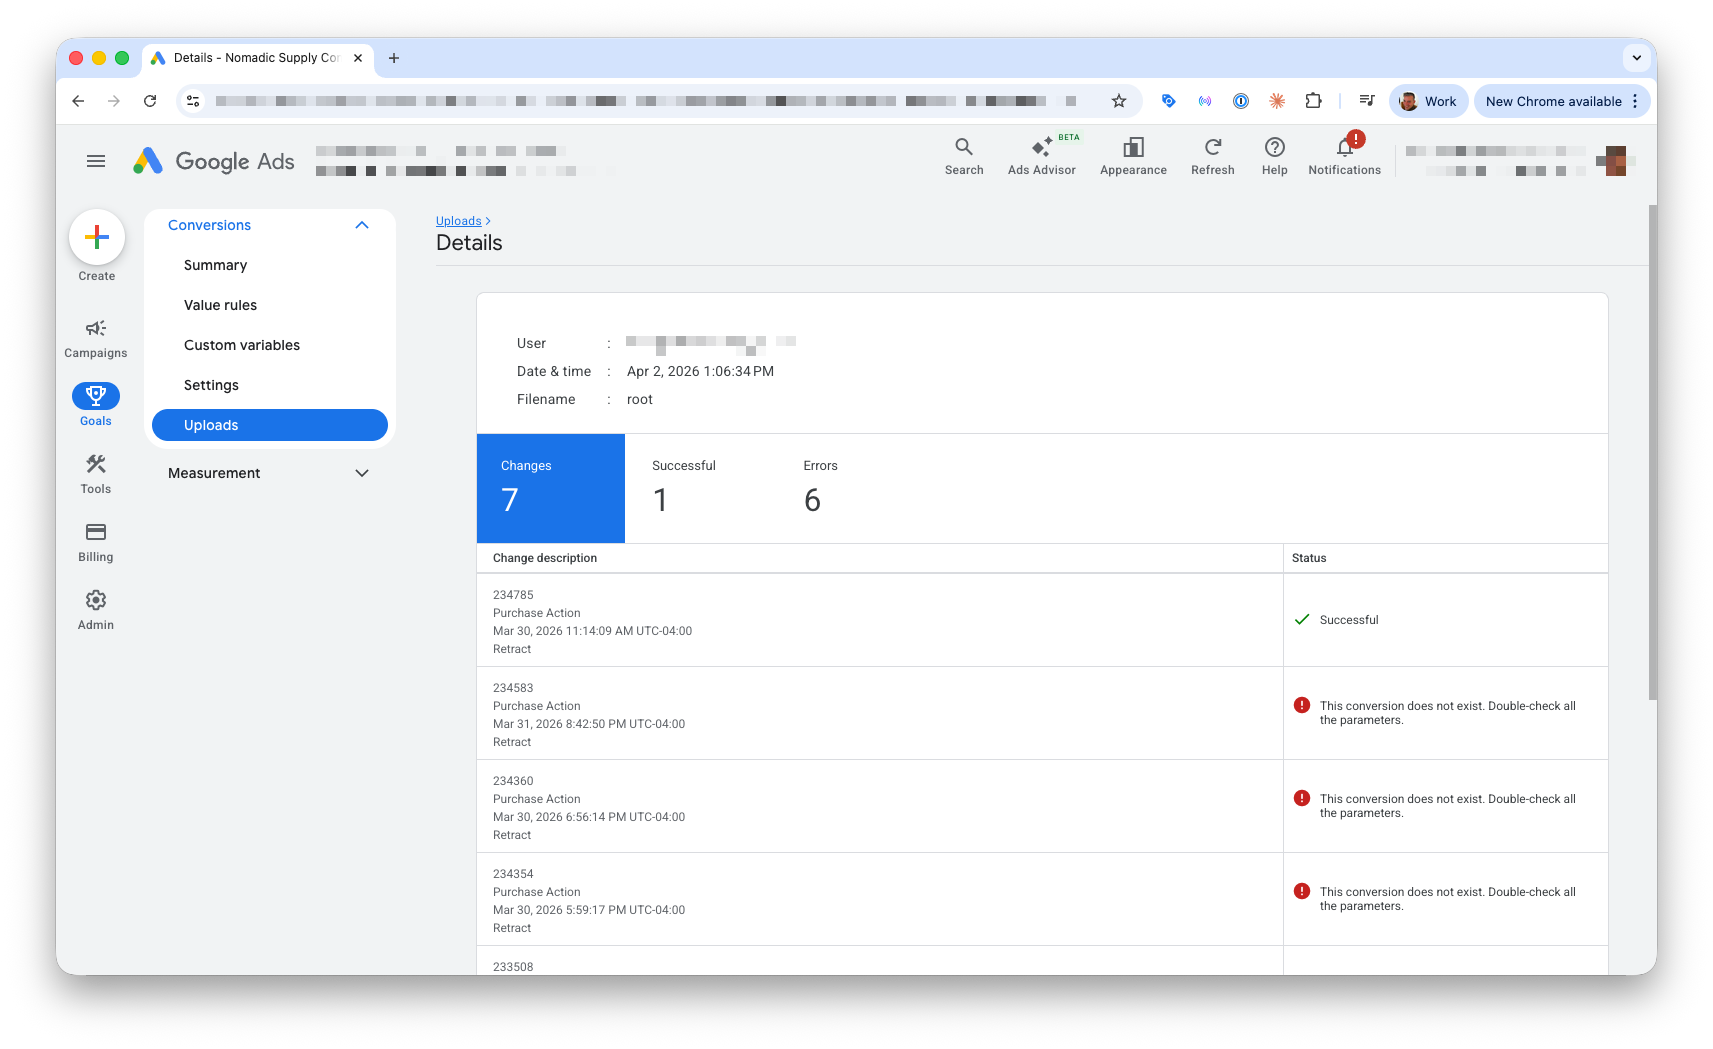Image resolution: width=1713 pixels, height=1049 pixels.
Task: Switch to the Successful tab
Action: pos(684,488)
